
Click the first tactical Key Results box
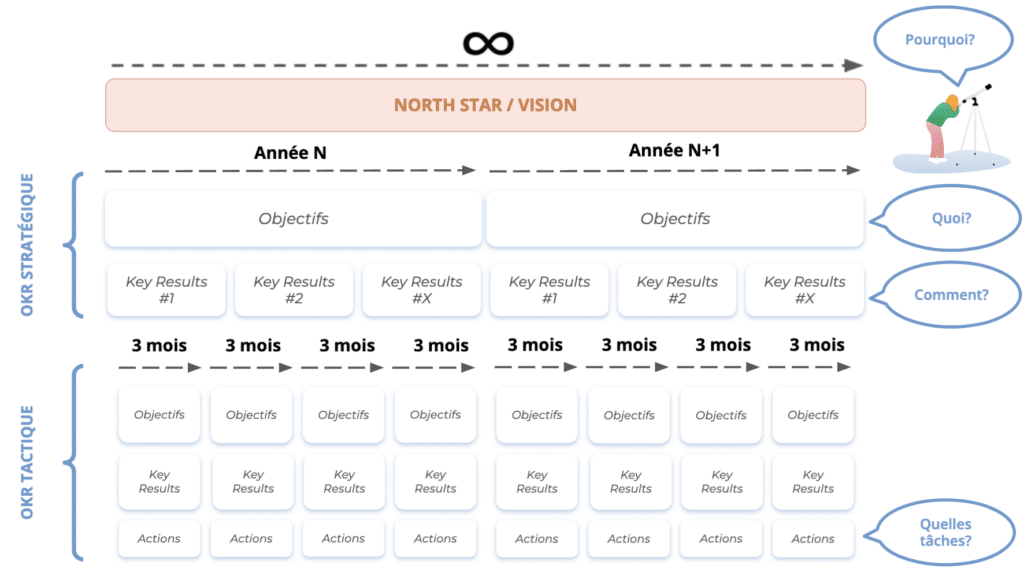pos(159,482)
